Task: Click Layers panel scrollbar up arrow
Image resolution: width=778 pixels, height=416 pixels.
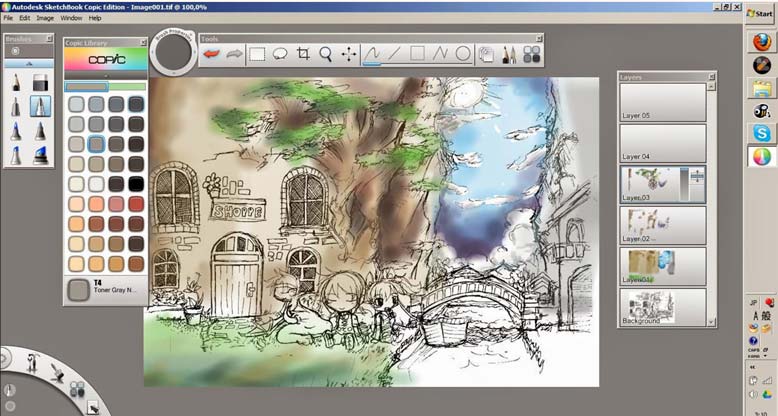Action: (712, 86)
